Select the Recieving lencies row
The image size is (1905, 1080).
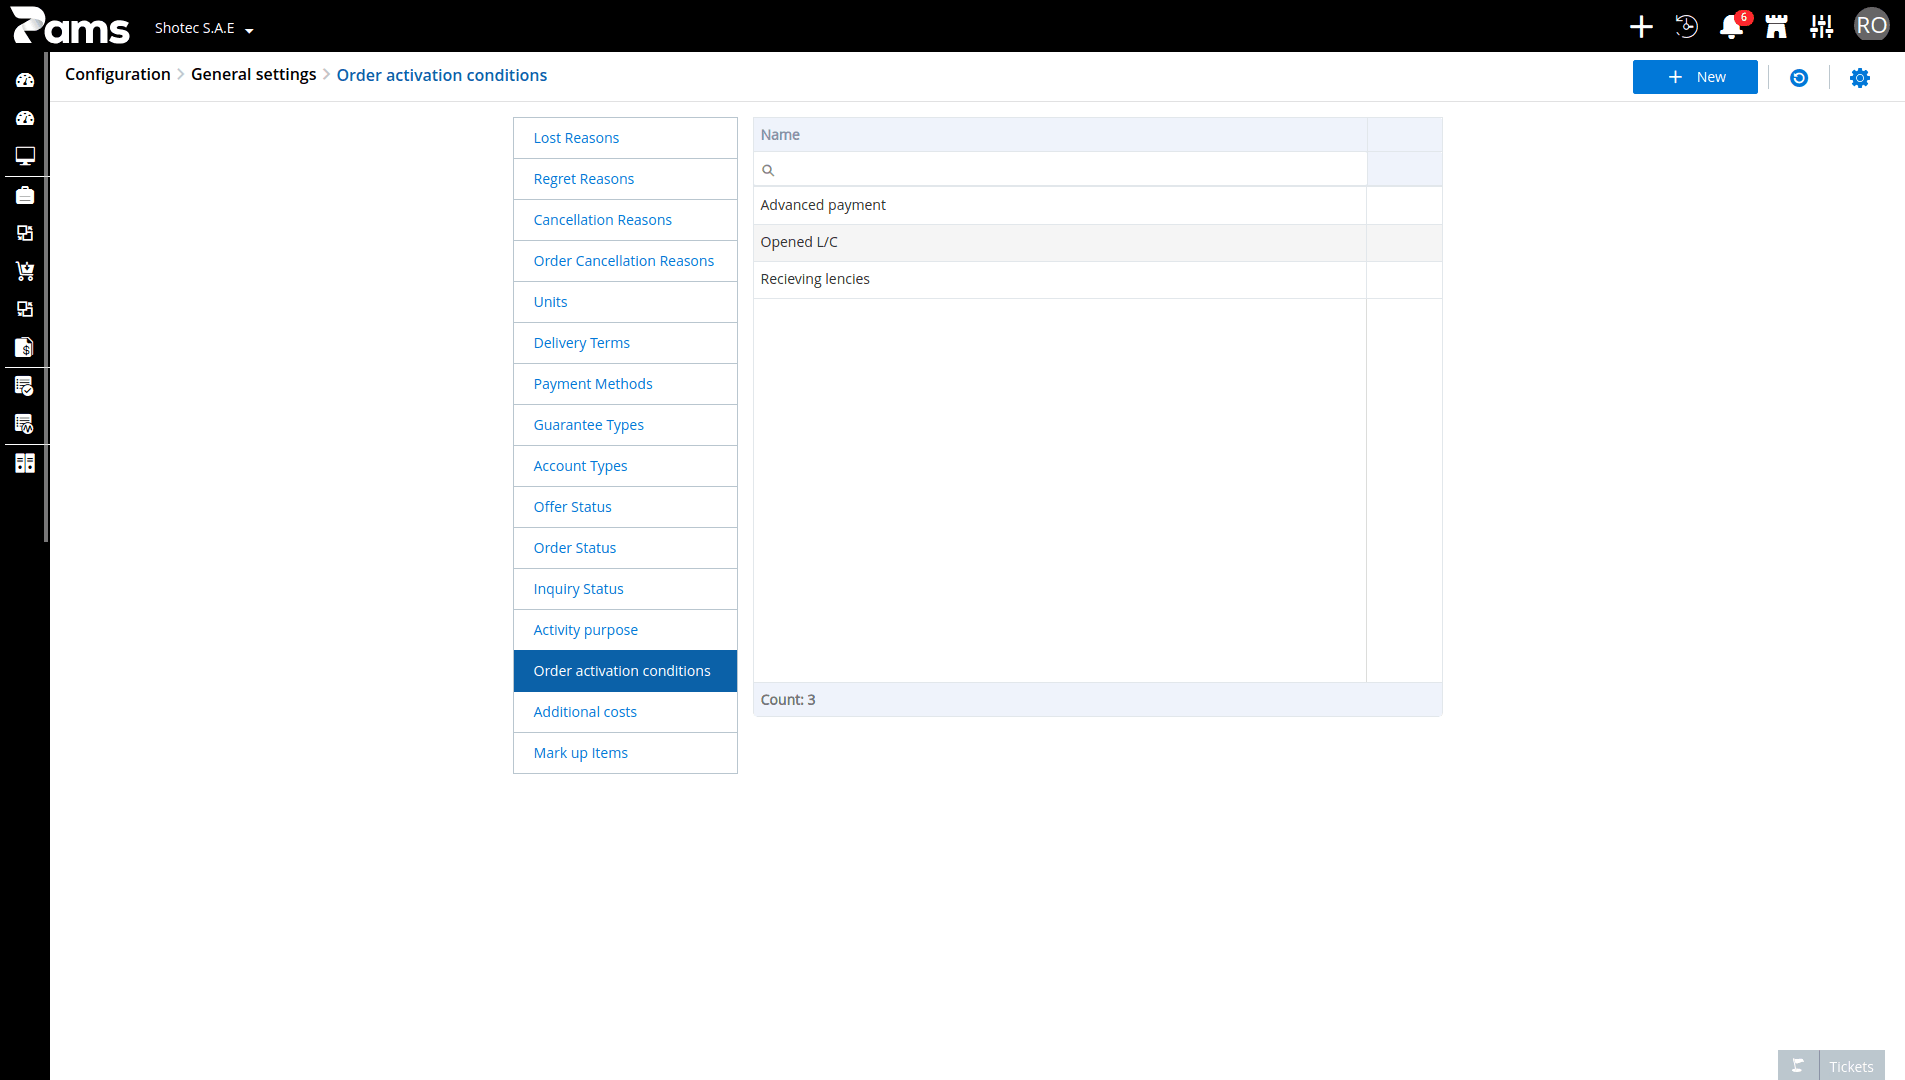tap(1097, 279)
